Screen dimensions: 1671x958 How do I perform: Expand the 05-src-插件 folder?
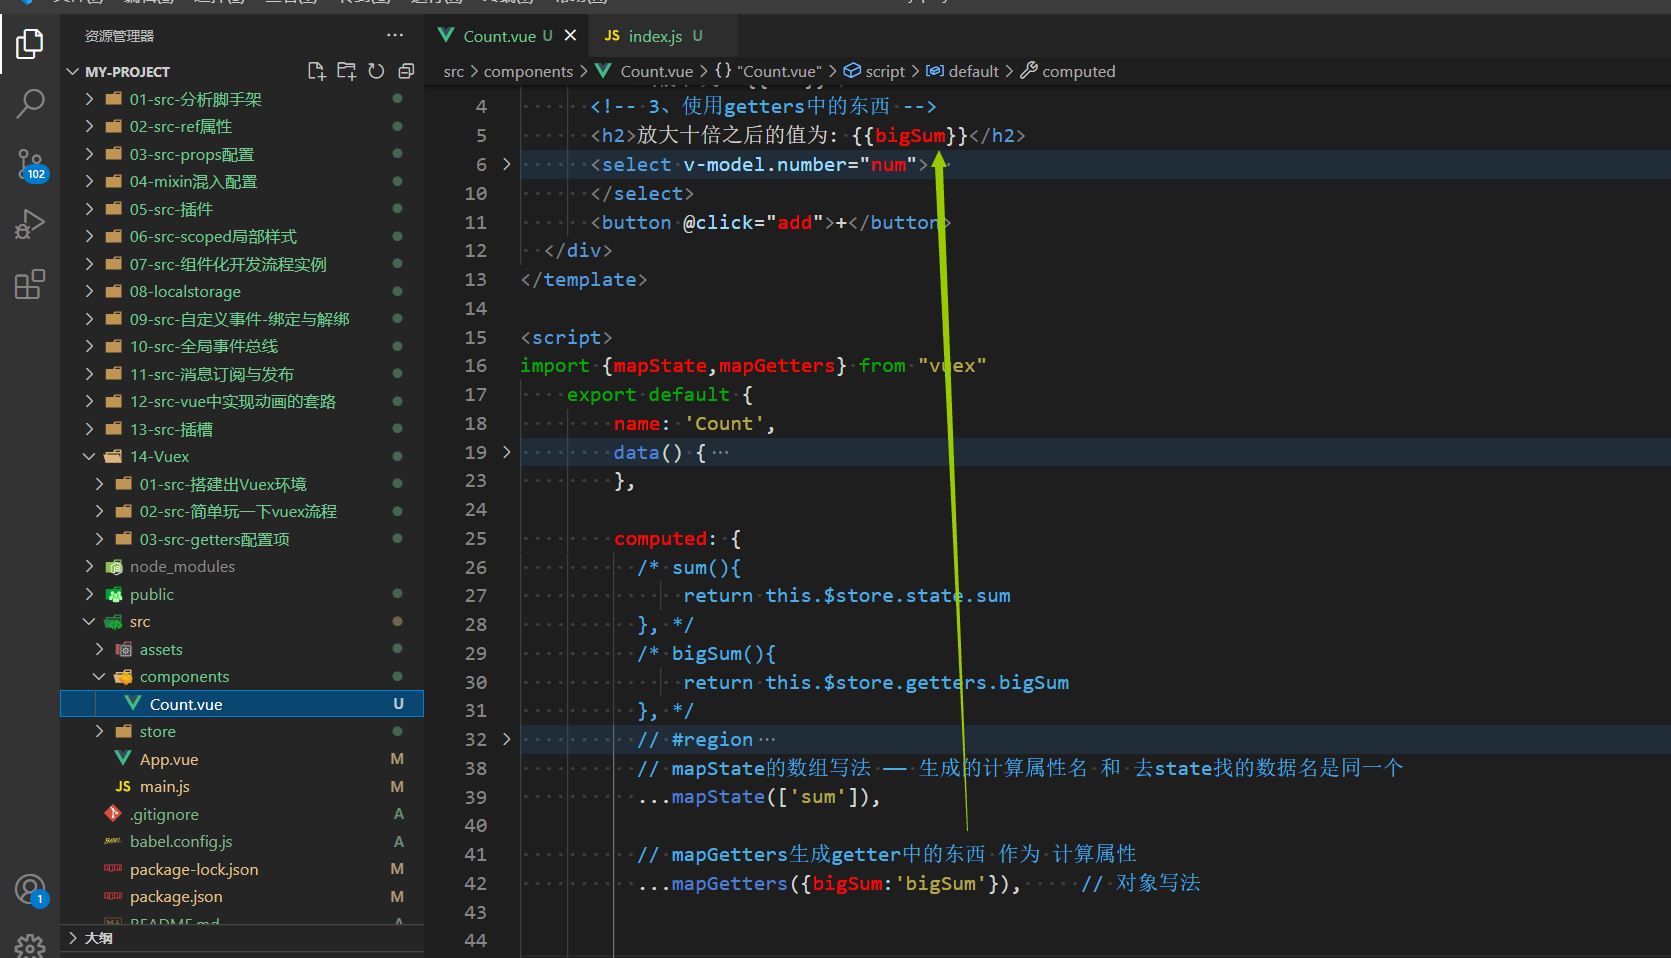pyautogui.click(x=242, y=209)
